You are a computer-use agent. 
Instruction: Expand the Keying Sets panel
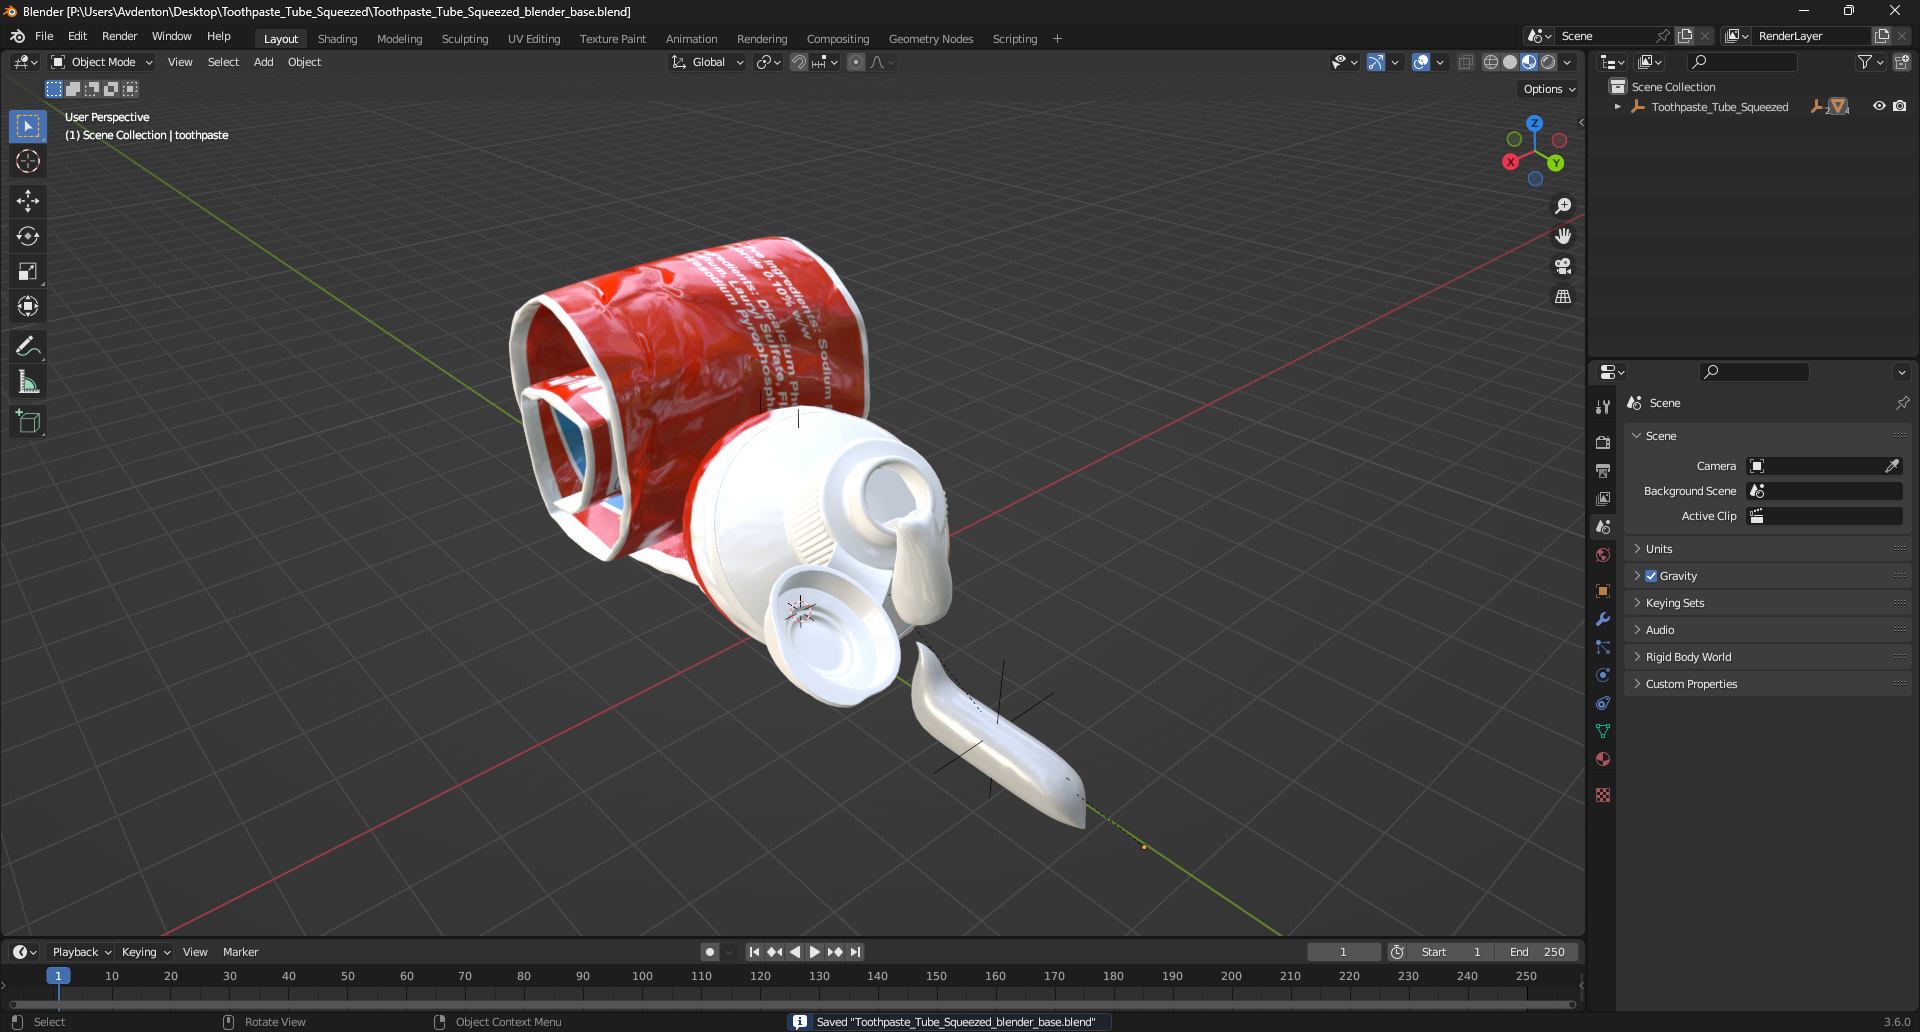1767,603
